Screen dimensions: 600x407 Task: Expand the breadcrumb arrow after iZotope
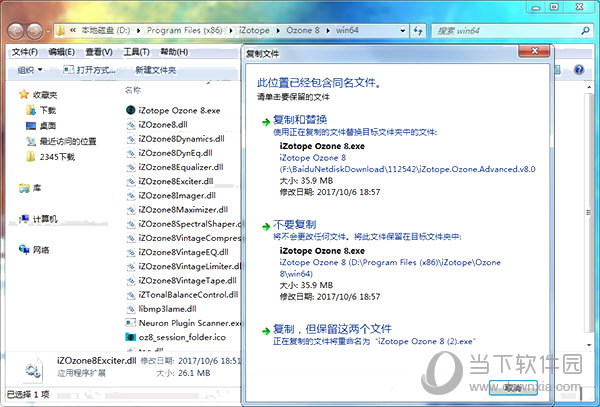pos(278,31)
